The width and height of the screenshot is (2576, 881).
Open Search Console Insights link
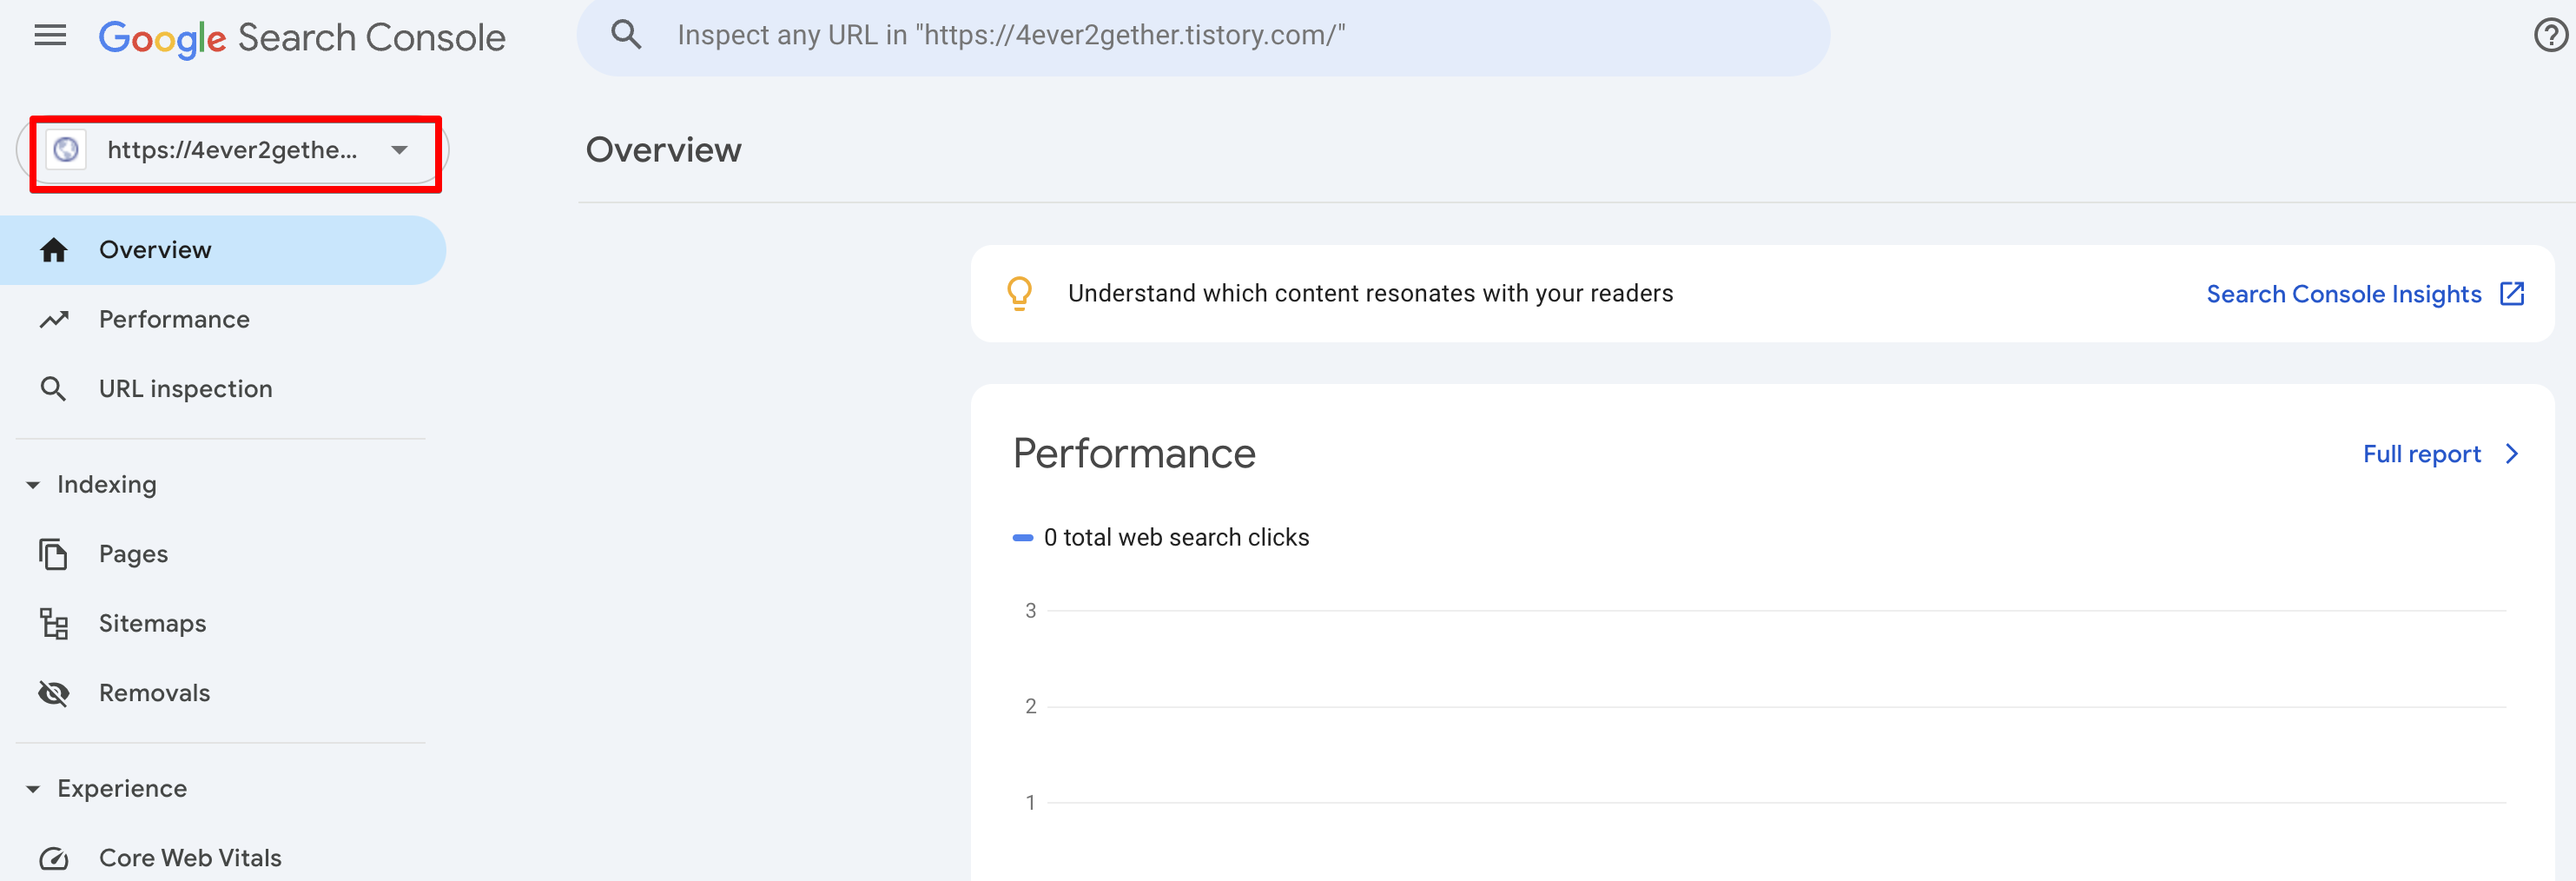pos(2343,294)
